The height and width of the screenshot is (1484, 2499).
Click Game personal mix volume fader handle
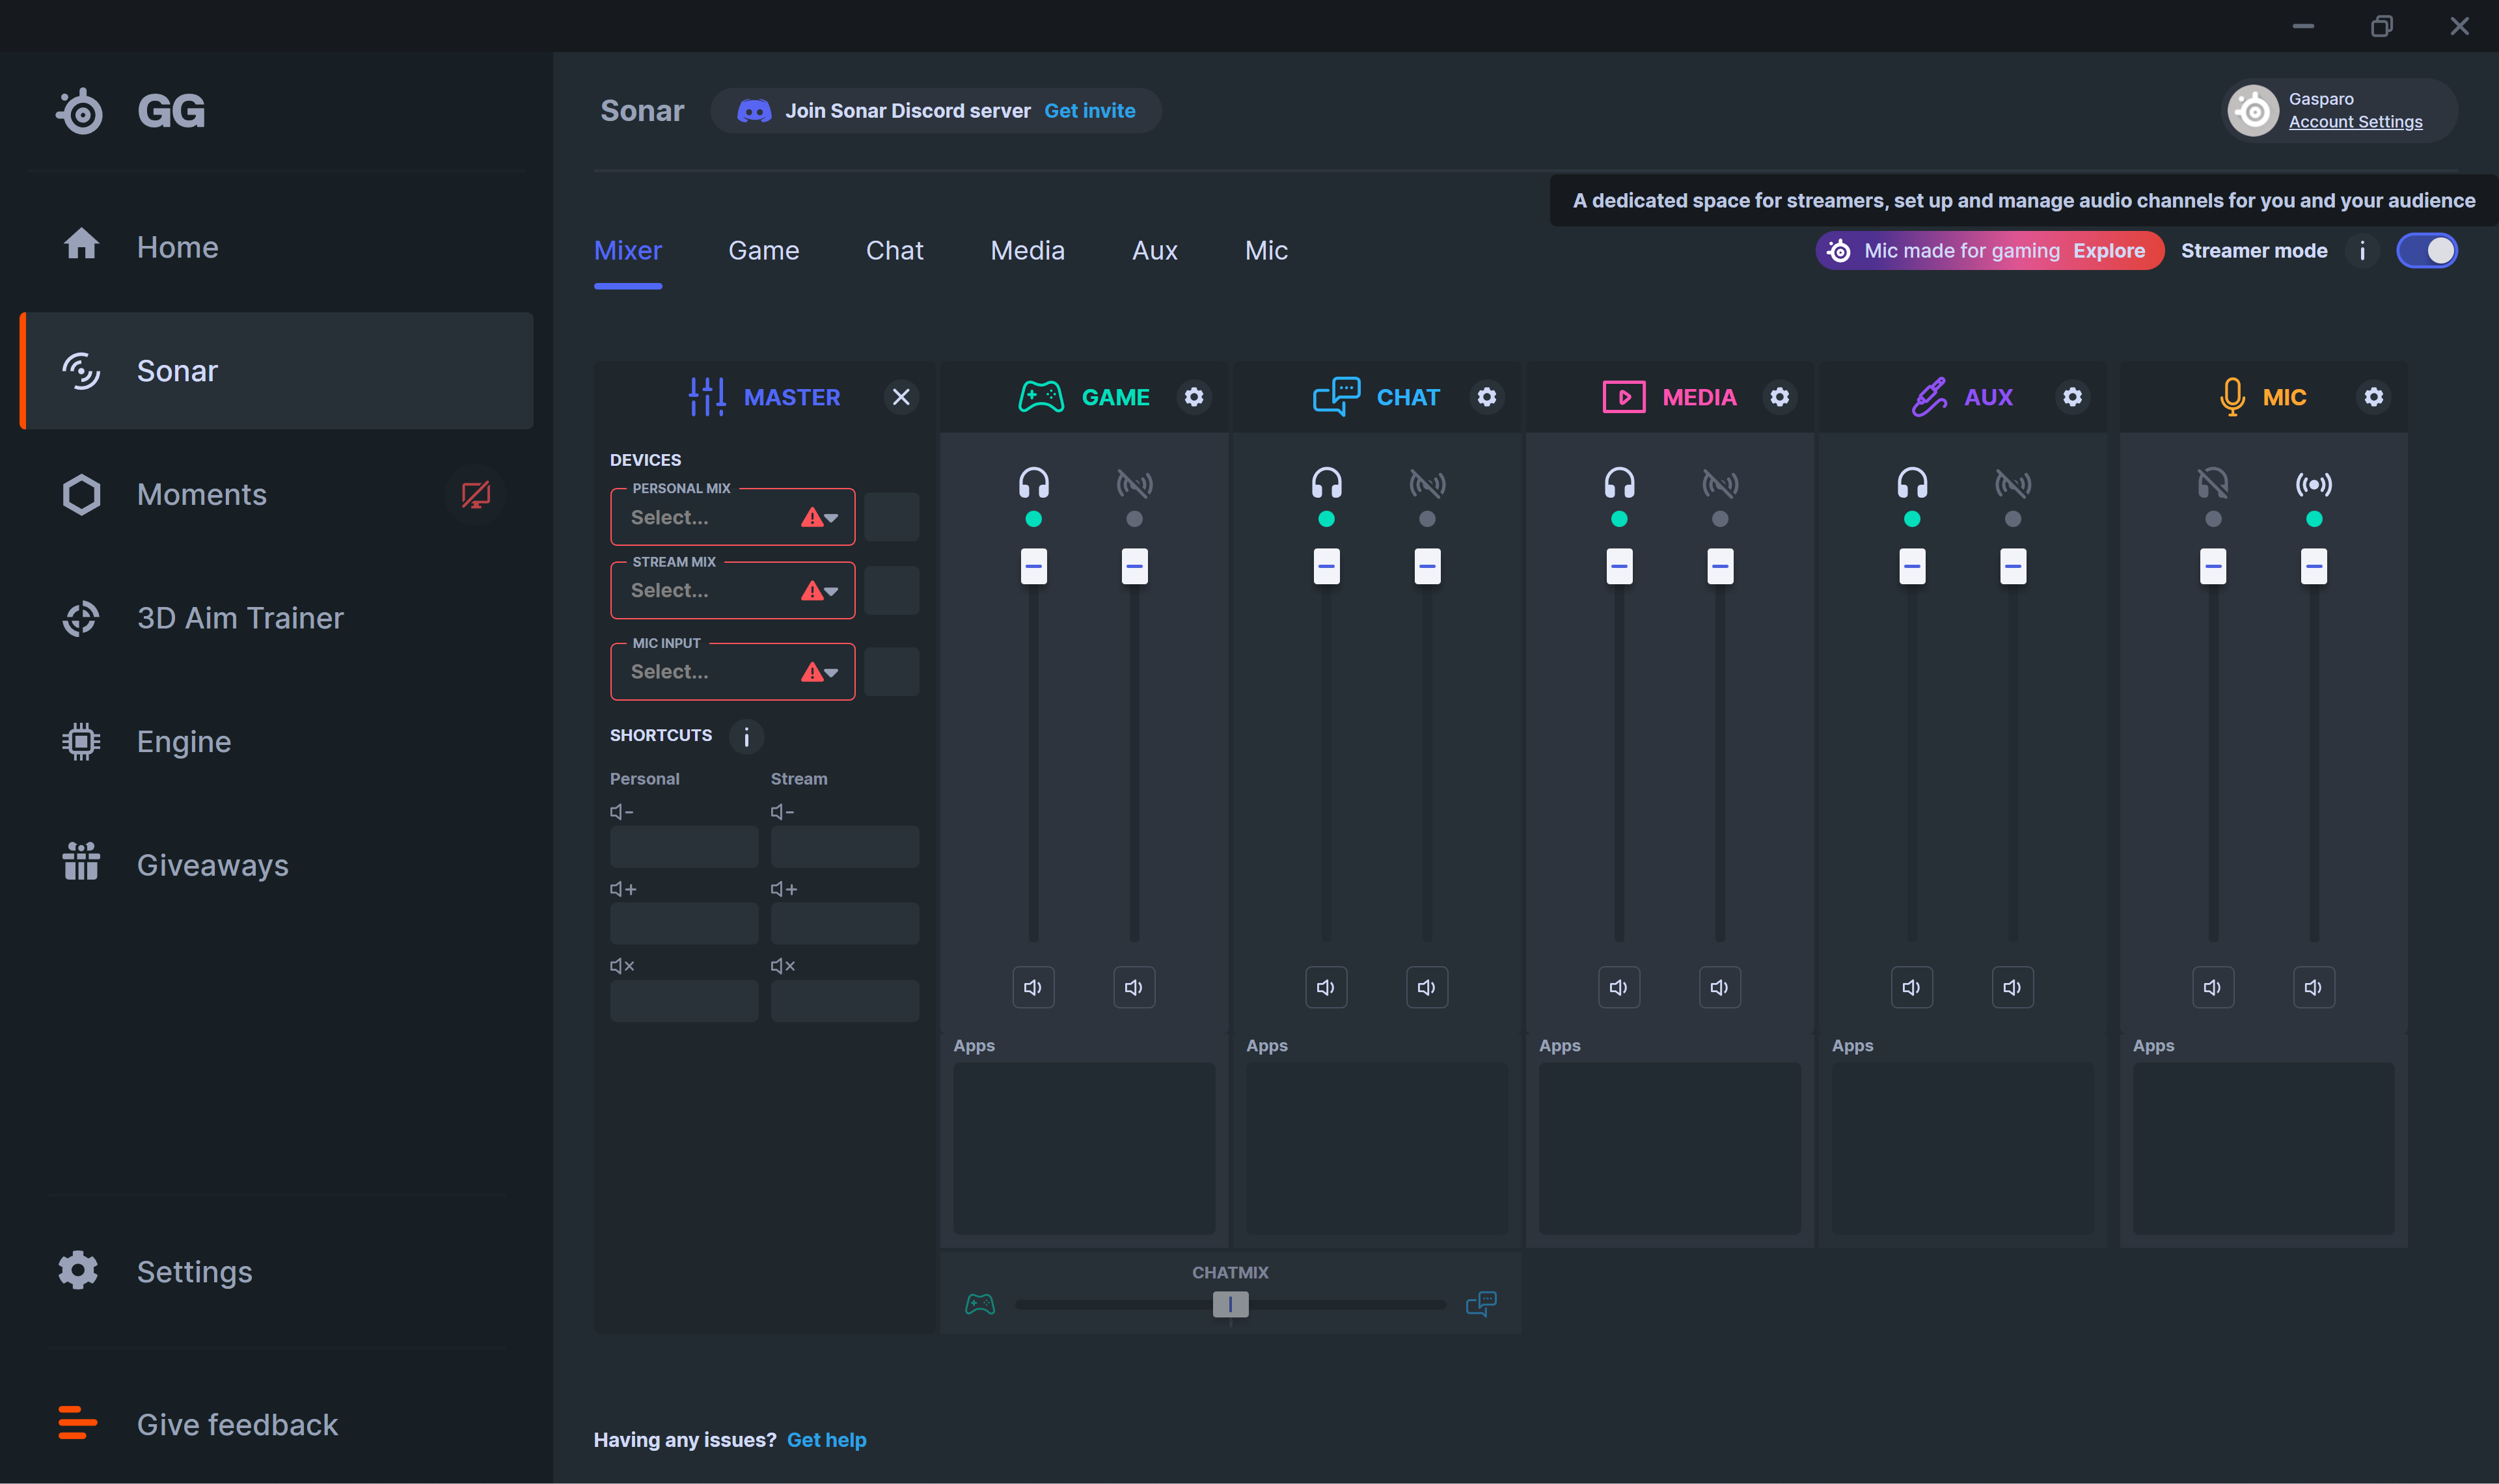[x=1034, y=566]
